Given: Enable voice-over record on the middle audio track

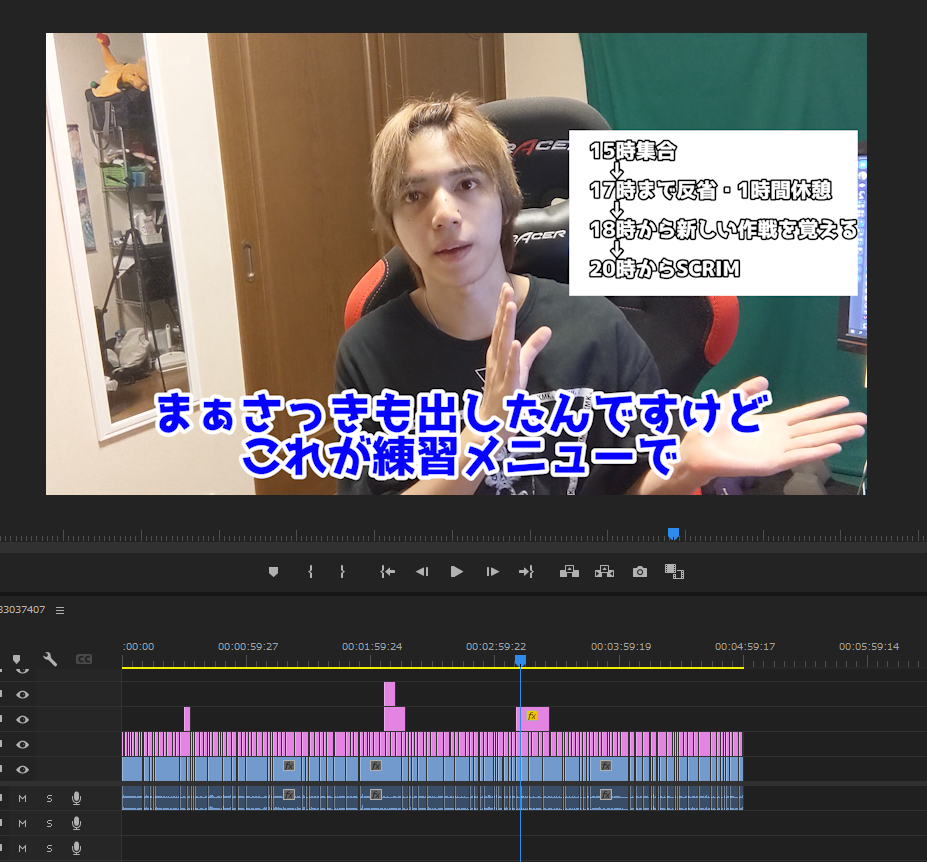Looking at the screenshot, I should coord(76,824).
